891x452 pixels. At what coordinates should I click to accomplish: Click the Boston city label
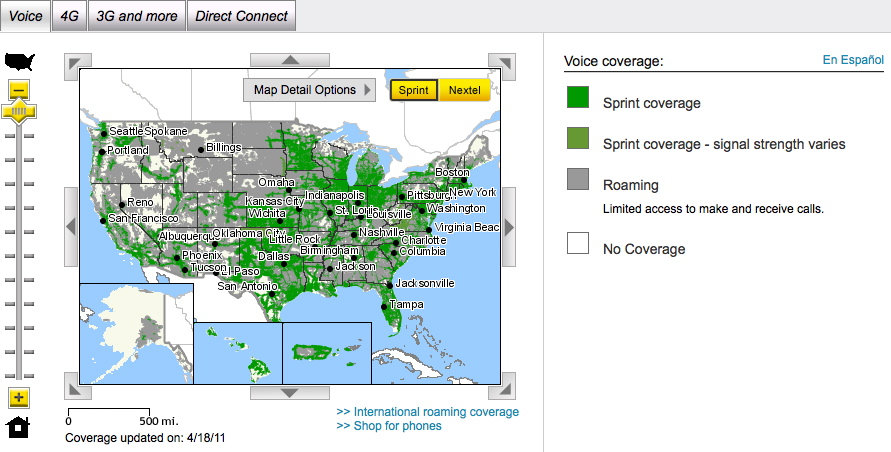[452, 172]
